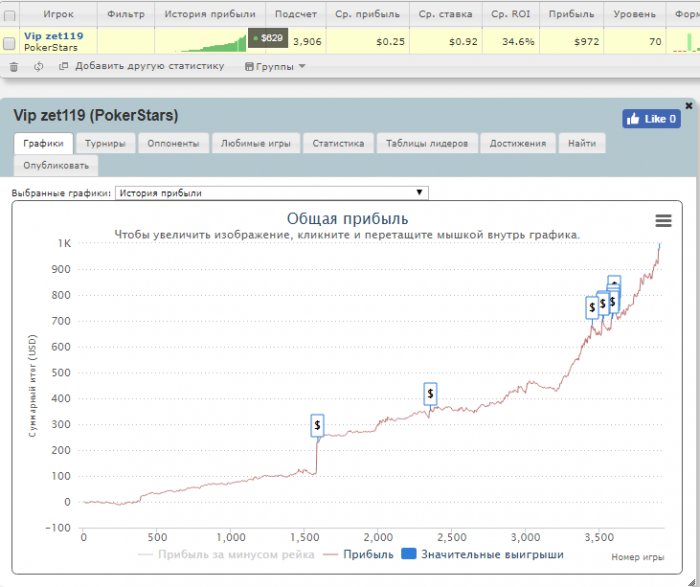Viewport: 700px width, 587px height.
Task: Click the refresh icon below the table
Action: tap(39, 67)
